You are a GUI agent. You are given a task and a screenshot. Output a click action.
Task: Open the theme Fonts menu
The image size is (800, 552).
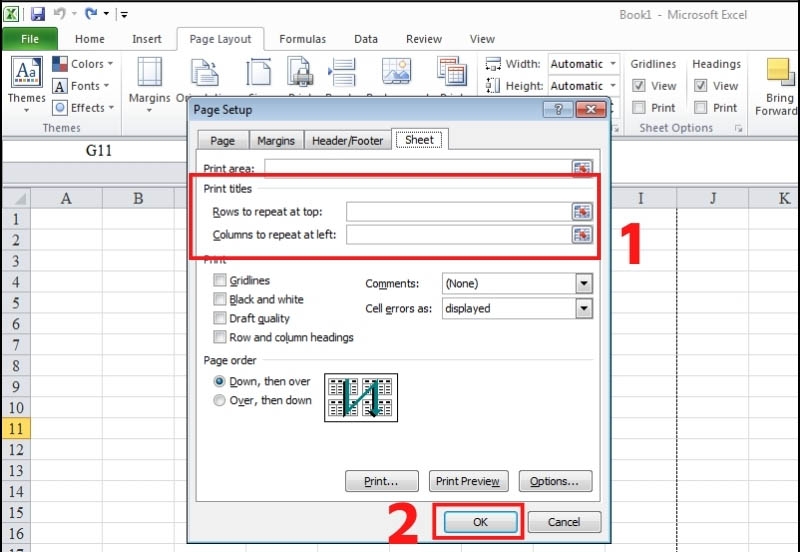82,86
